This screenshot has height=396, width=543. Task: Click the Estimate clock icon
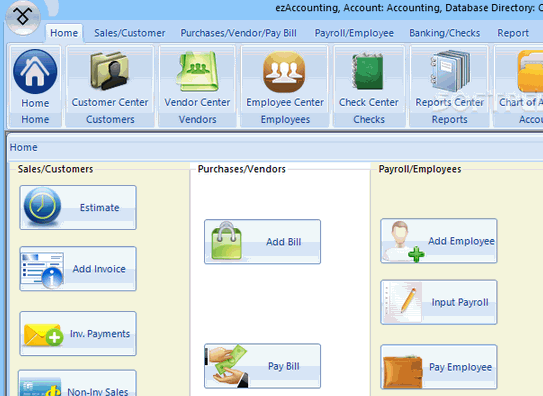point(42,207)
